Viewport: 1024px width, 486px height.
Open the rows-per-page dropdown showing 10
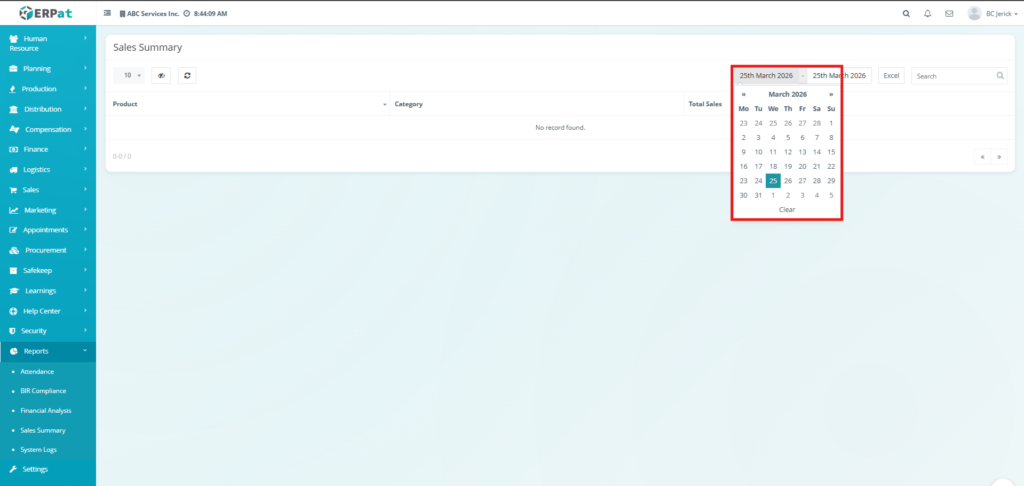130,75
